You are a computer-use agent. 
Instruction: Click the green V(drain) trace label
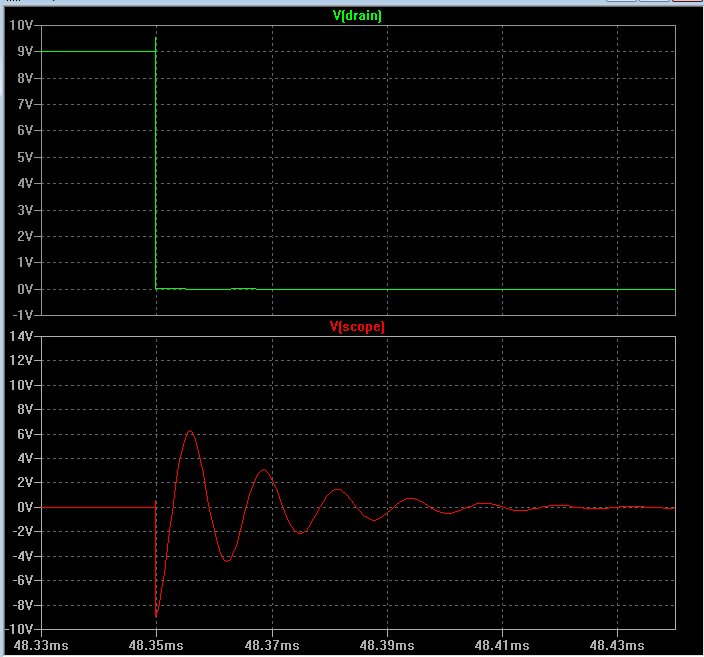coord(357,16)
